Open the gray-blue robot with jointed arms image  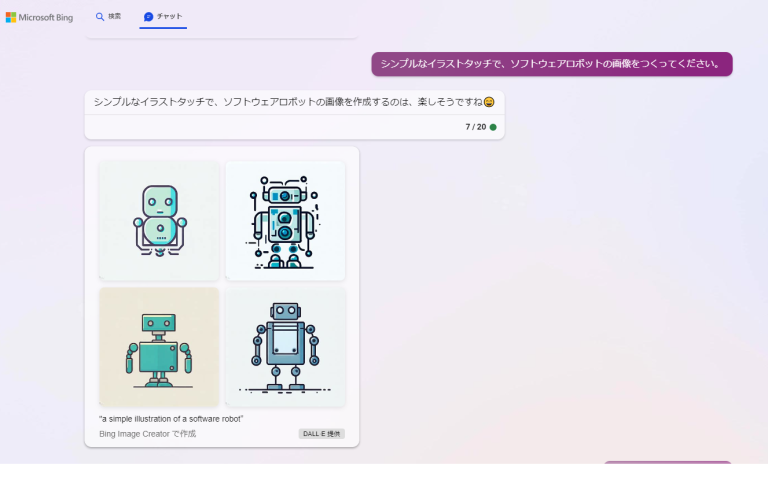point(285,347)
